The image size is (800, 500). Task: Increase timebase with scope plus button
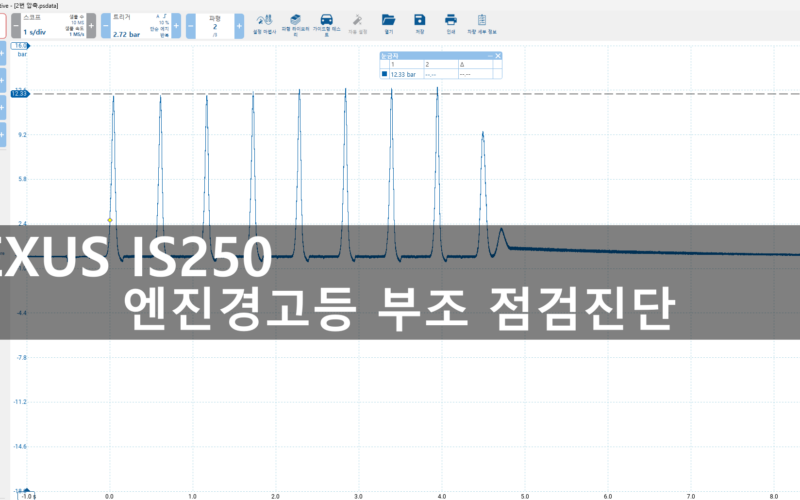click(x=91, y=25)
